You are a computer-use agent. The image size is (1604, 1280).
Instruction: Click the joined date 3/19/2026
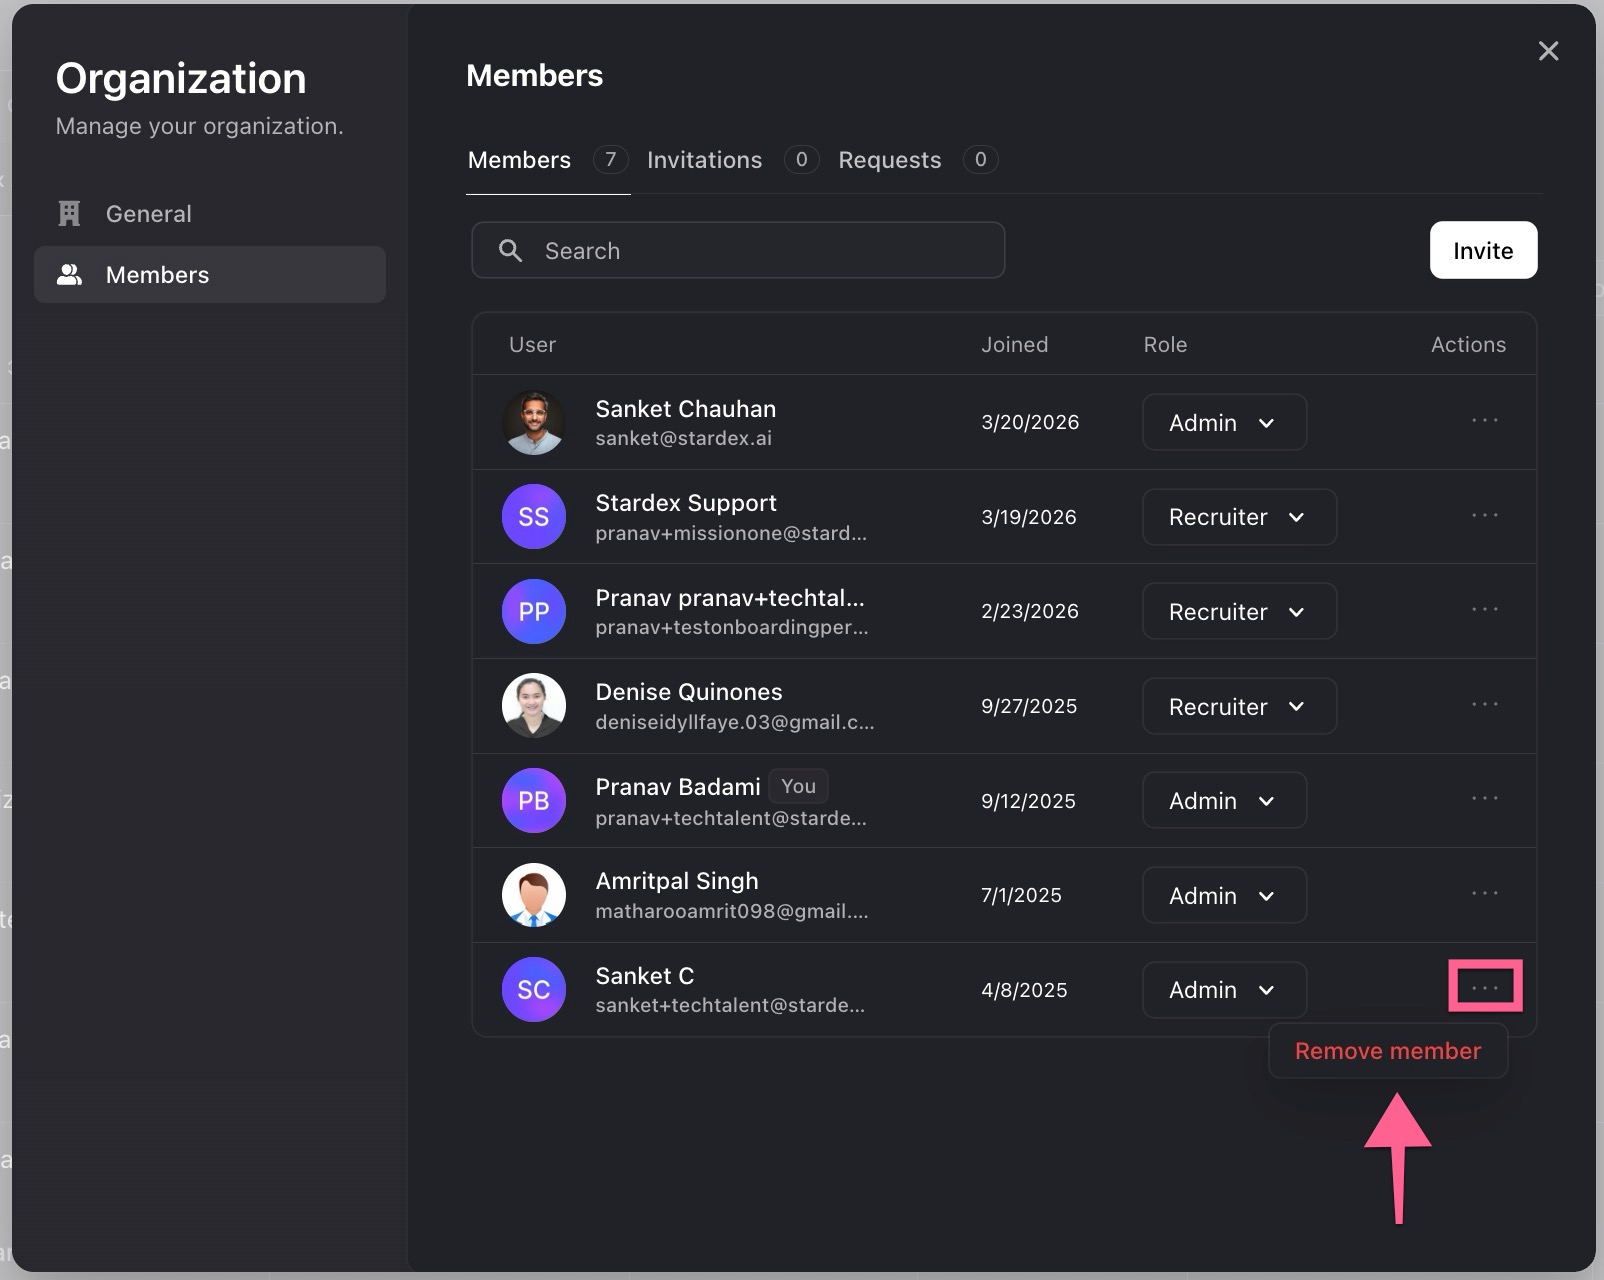[x=1029, y=517]
